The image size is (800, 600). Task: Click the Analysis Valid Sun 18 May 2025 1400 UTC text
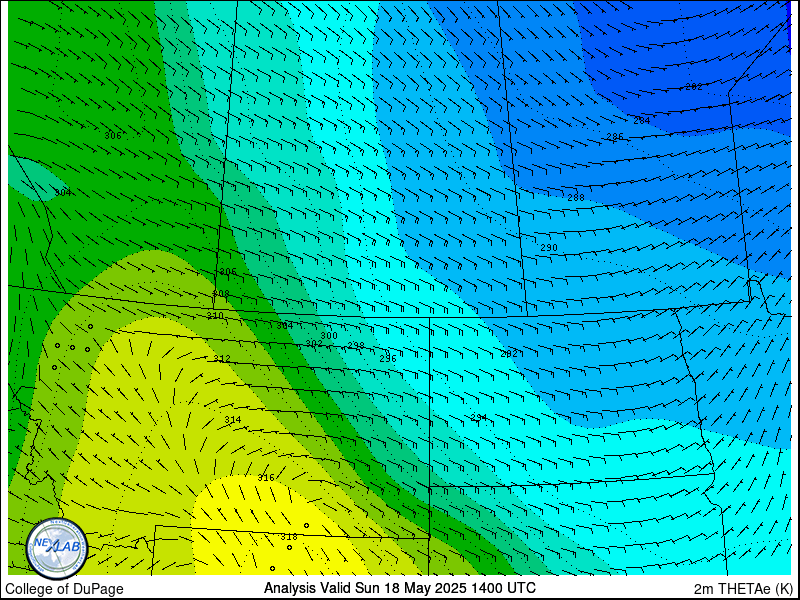coord(399,588)
